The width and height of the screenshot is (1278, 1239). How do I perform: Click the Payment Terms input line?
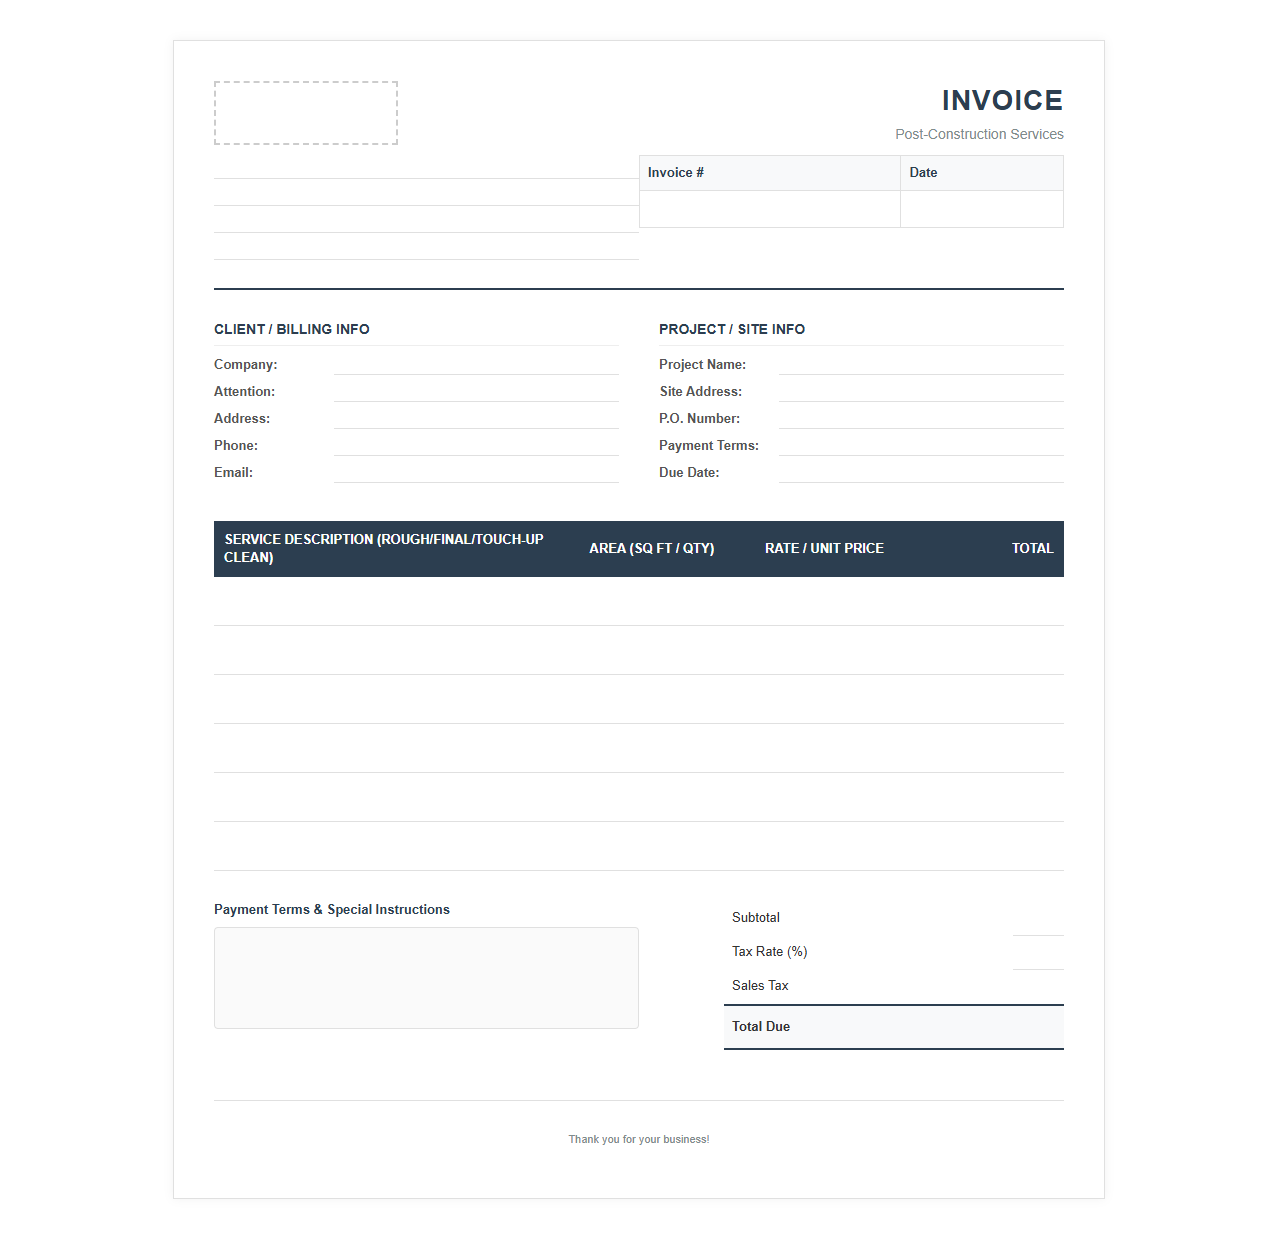[x=921, y=445]
